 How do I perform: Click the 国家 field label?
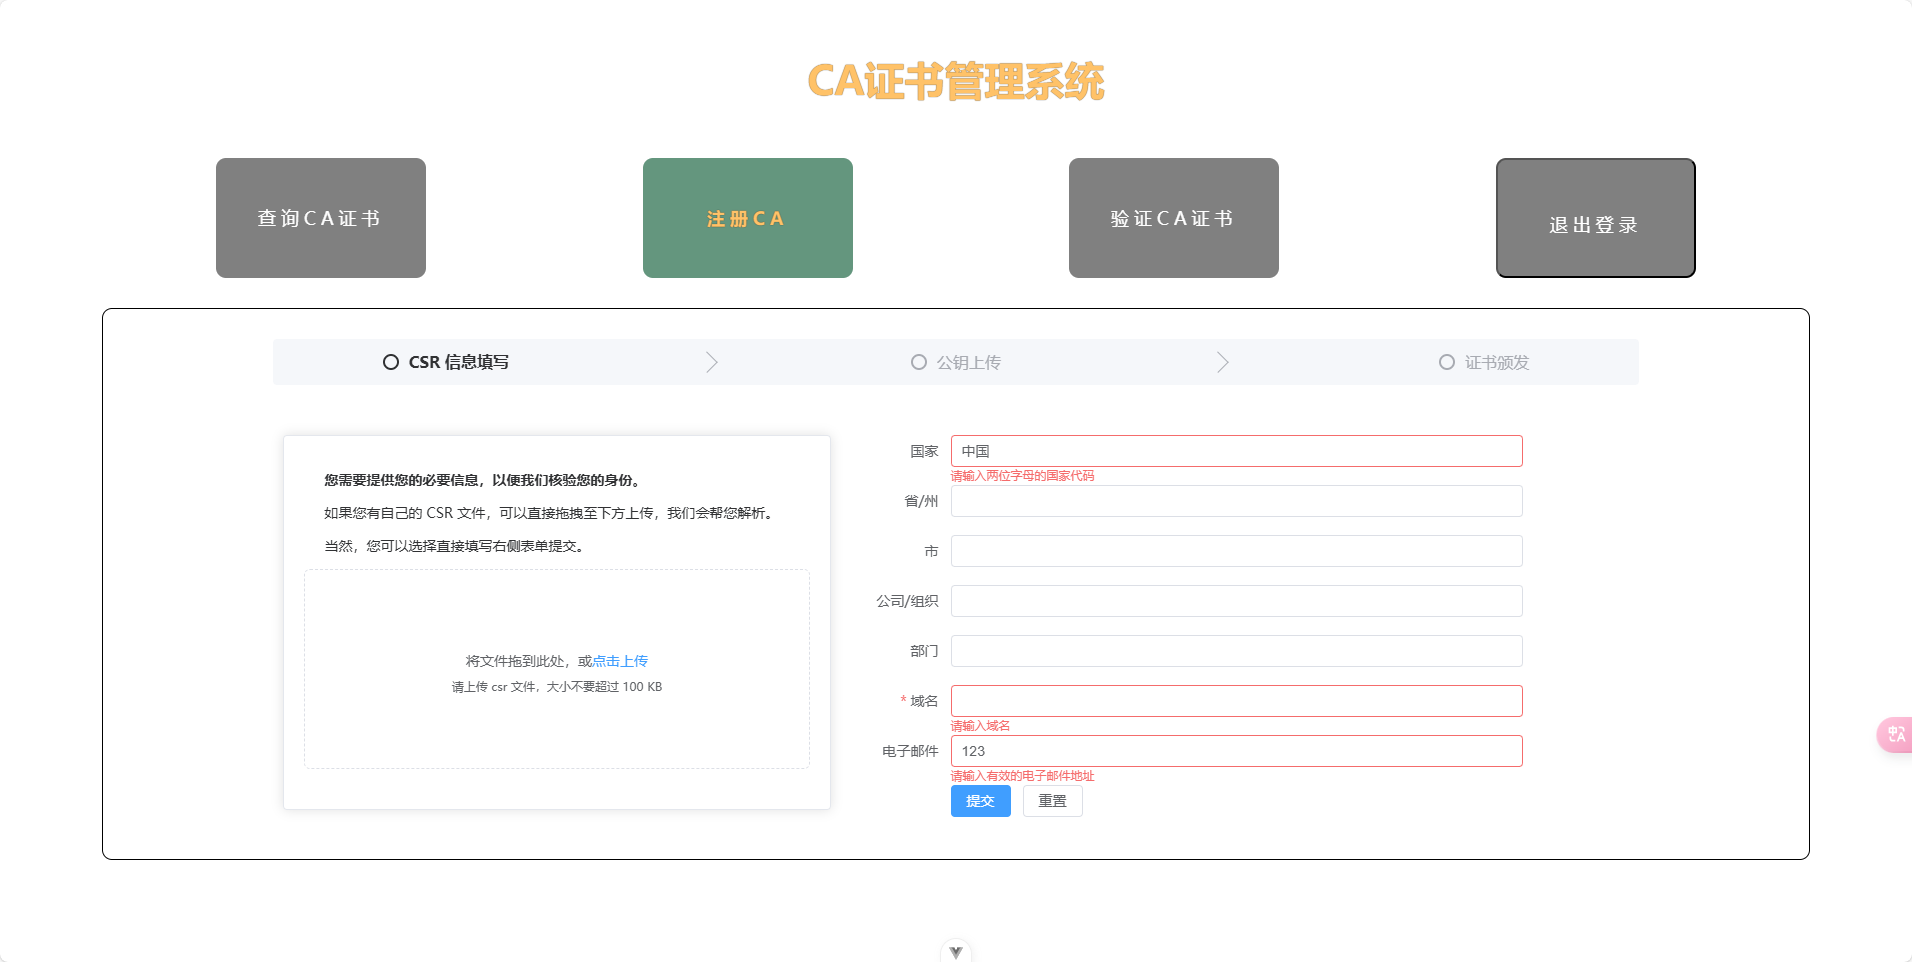(924, 451)
